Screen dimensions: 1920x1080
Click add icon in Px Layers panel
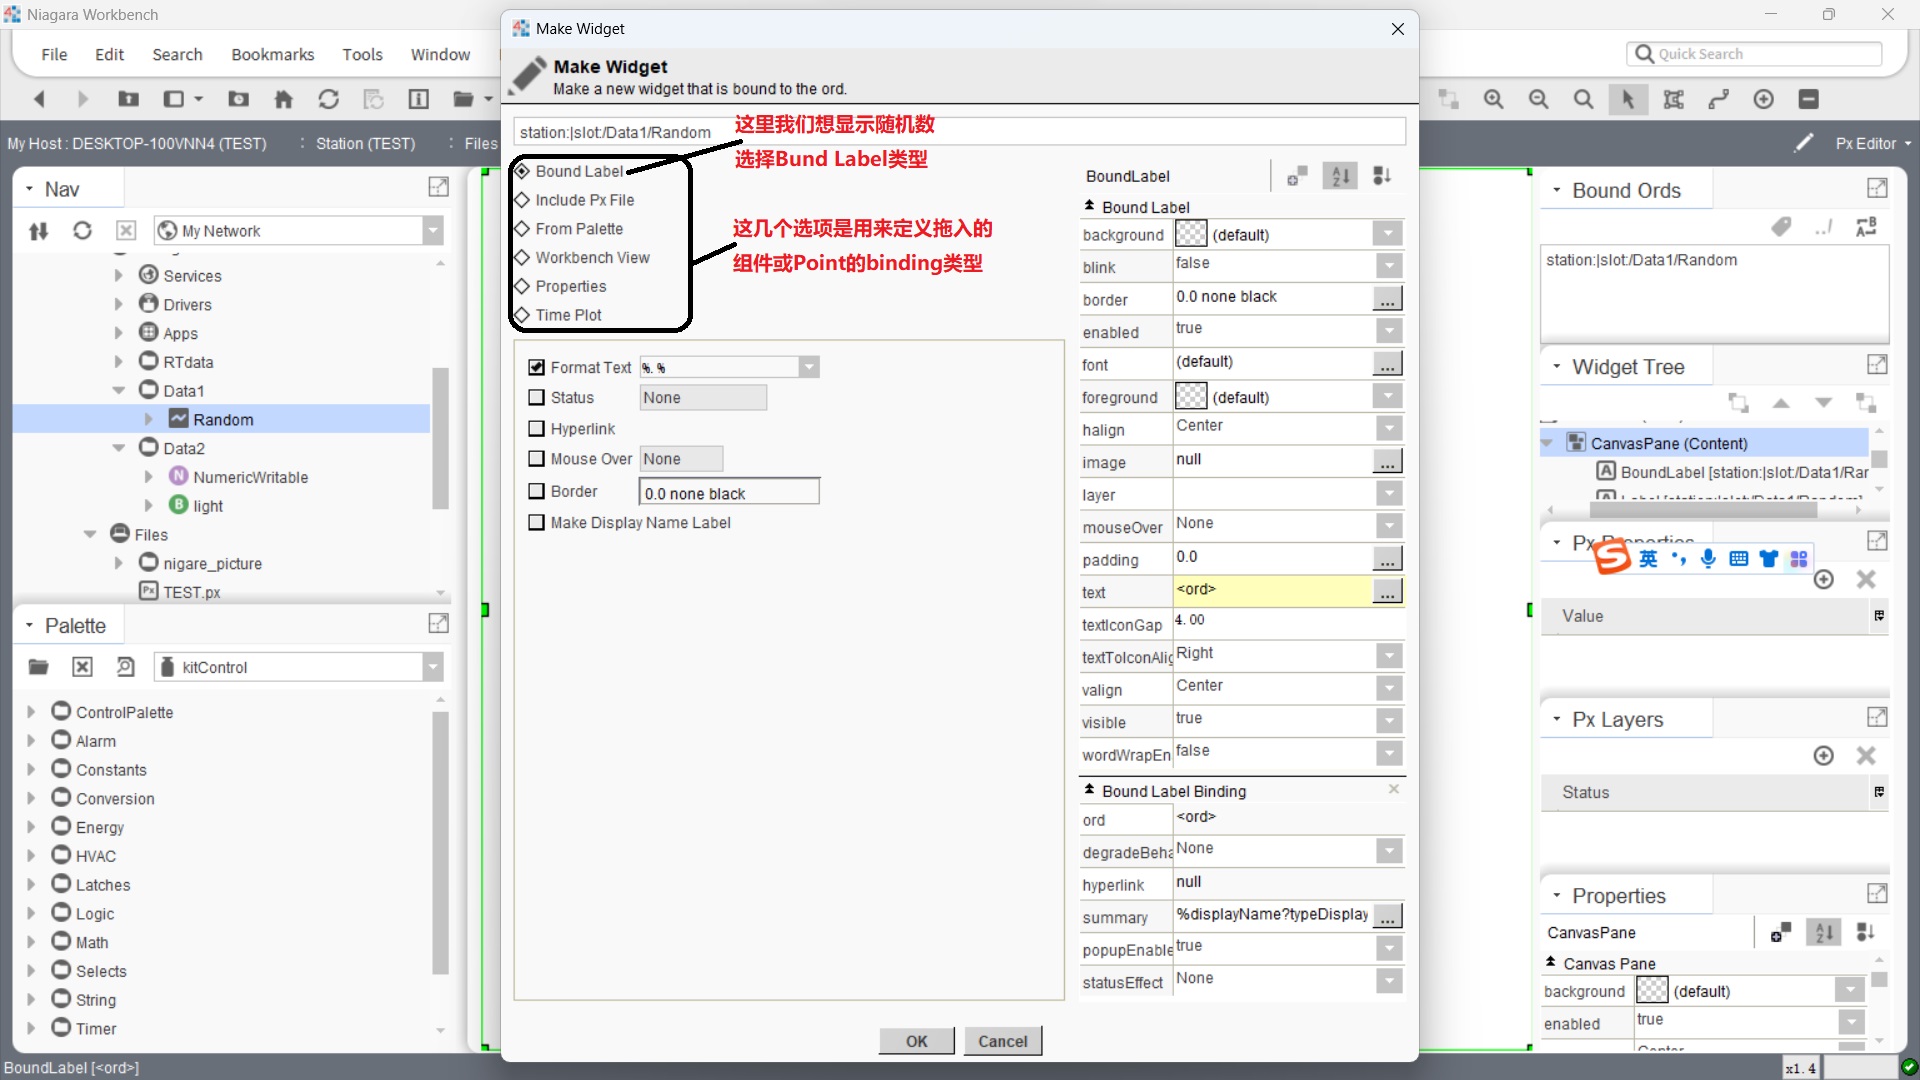(x=1823, y=756)
